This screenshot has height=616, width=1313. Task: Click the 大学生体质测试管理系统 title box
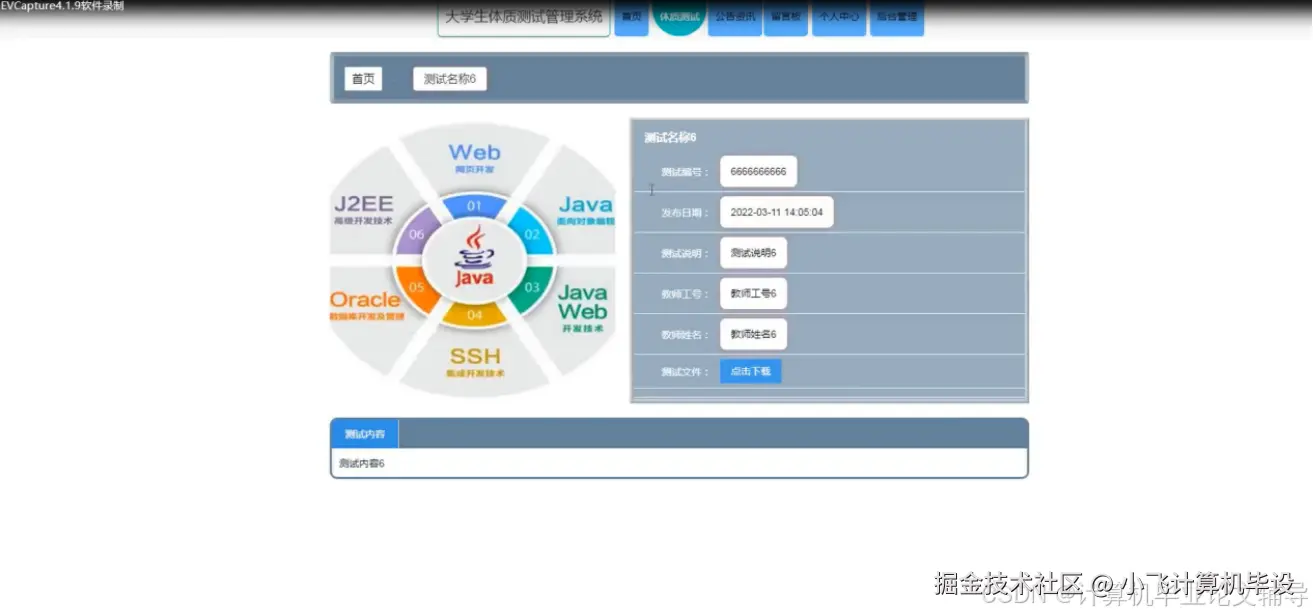[x=524, y=18]
